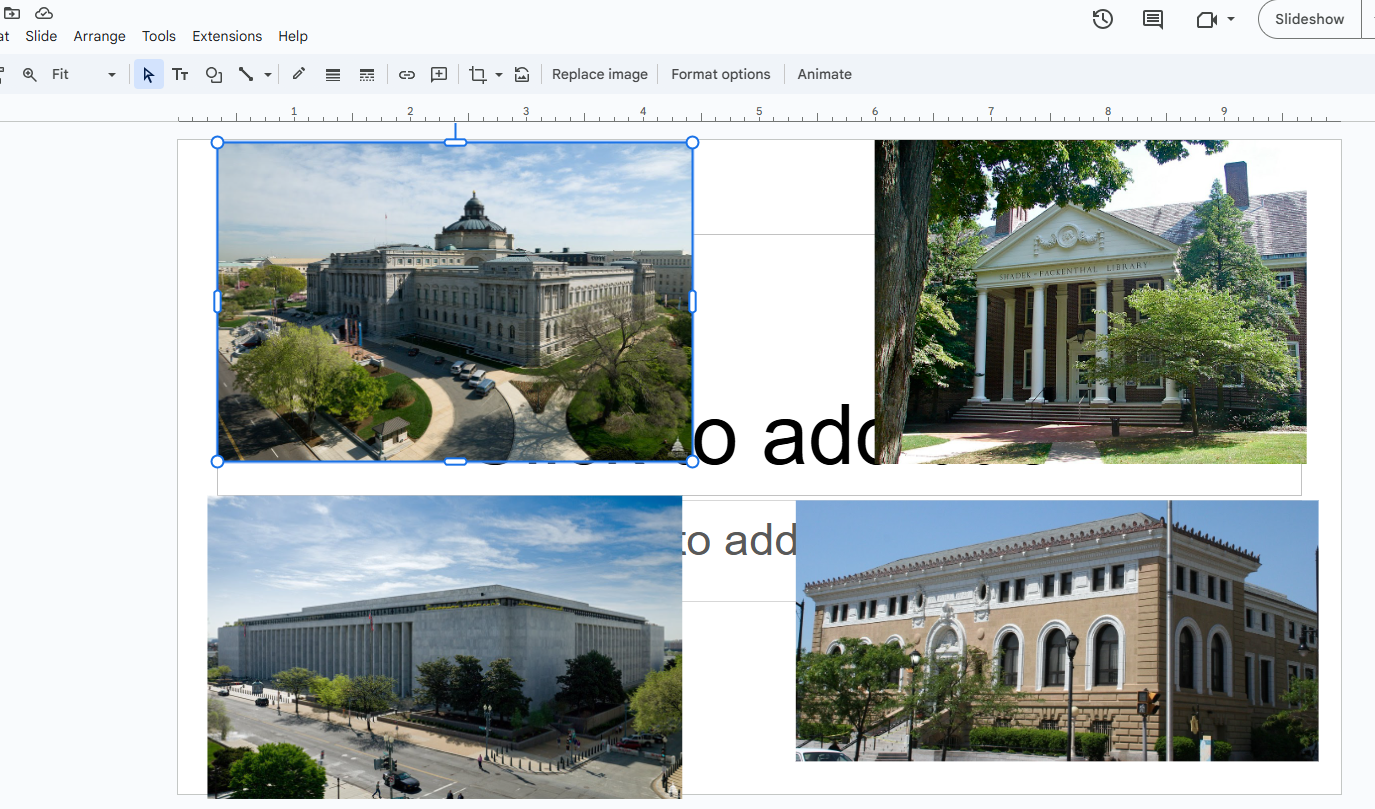
Task: Expand the line tool options arrow
Action: point(267,74)
